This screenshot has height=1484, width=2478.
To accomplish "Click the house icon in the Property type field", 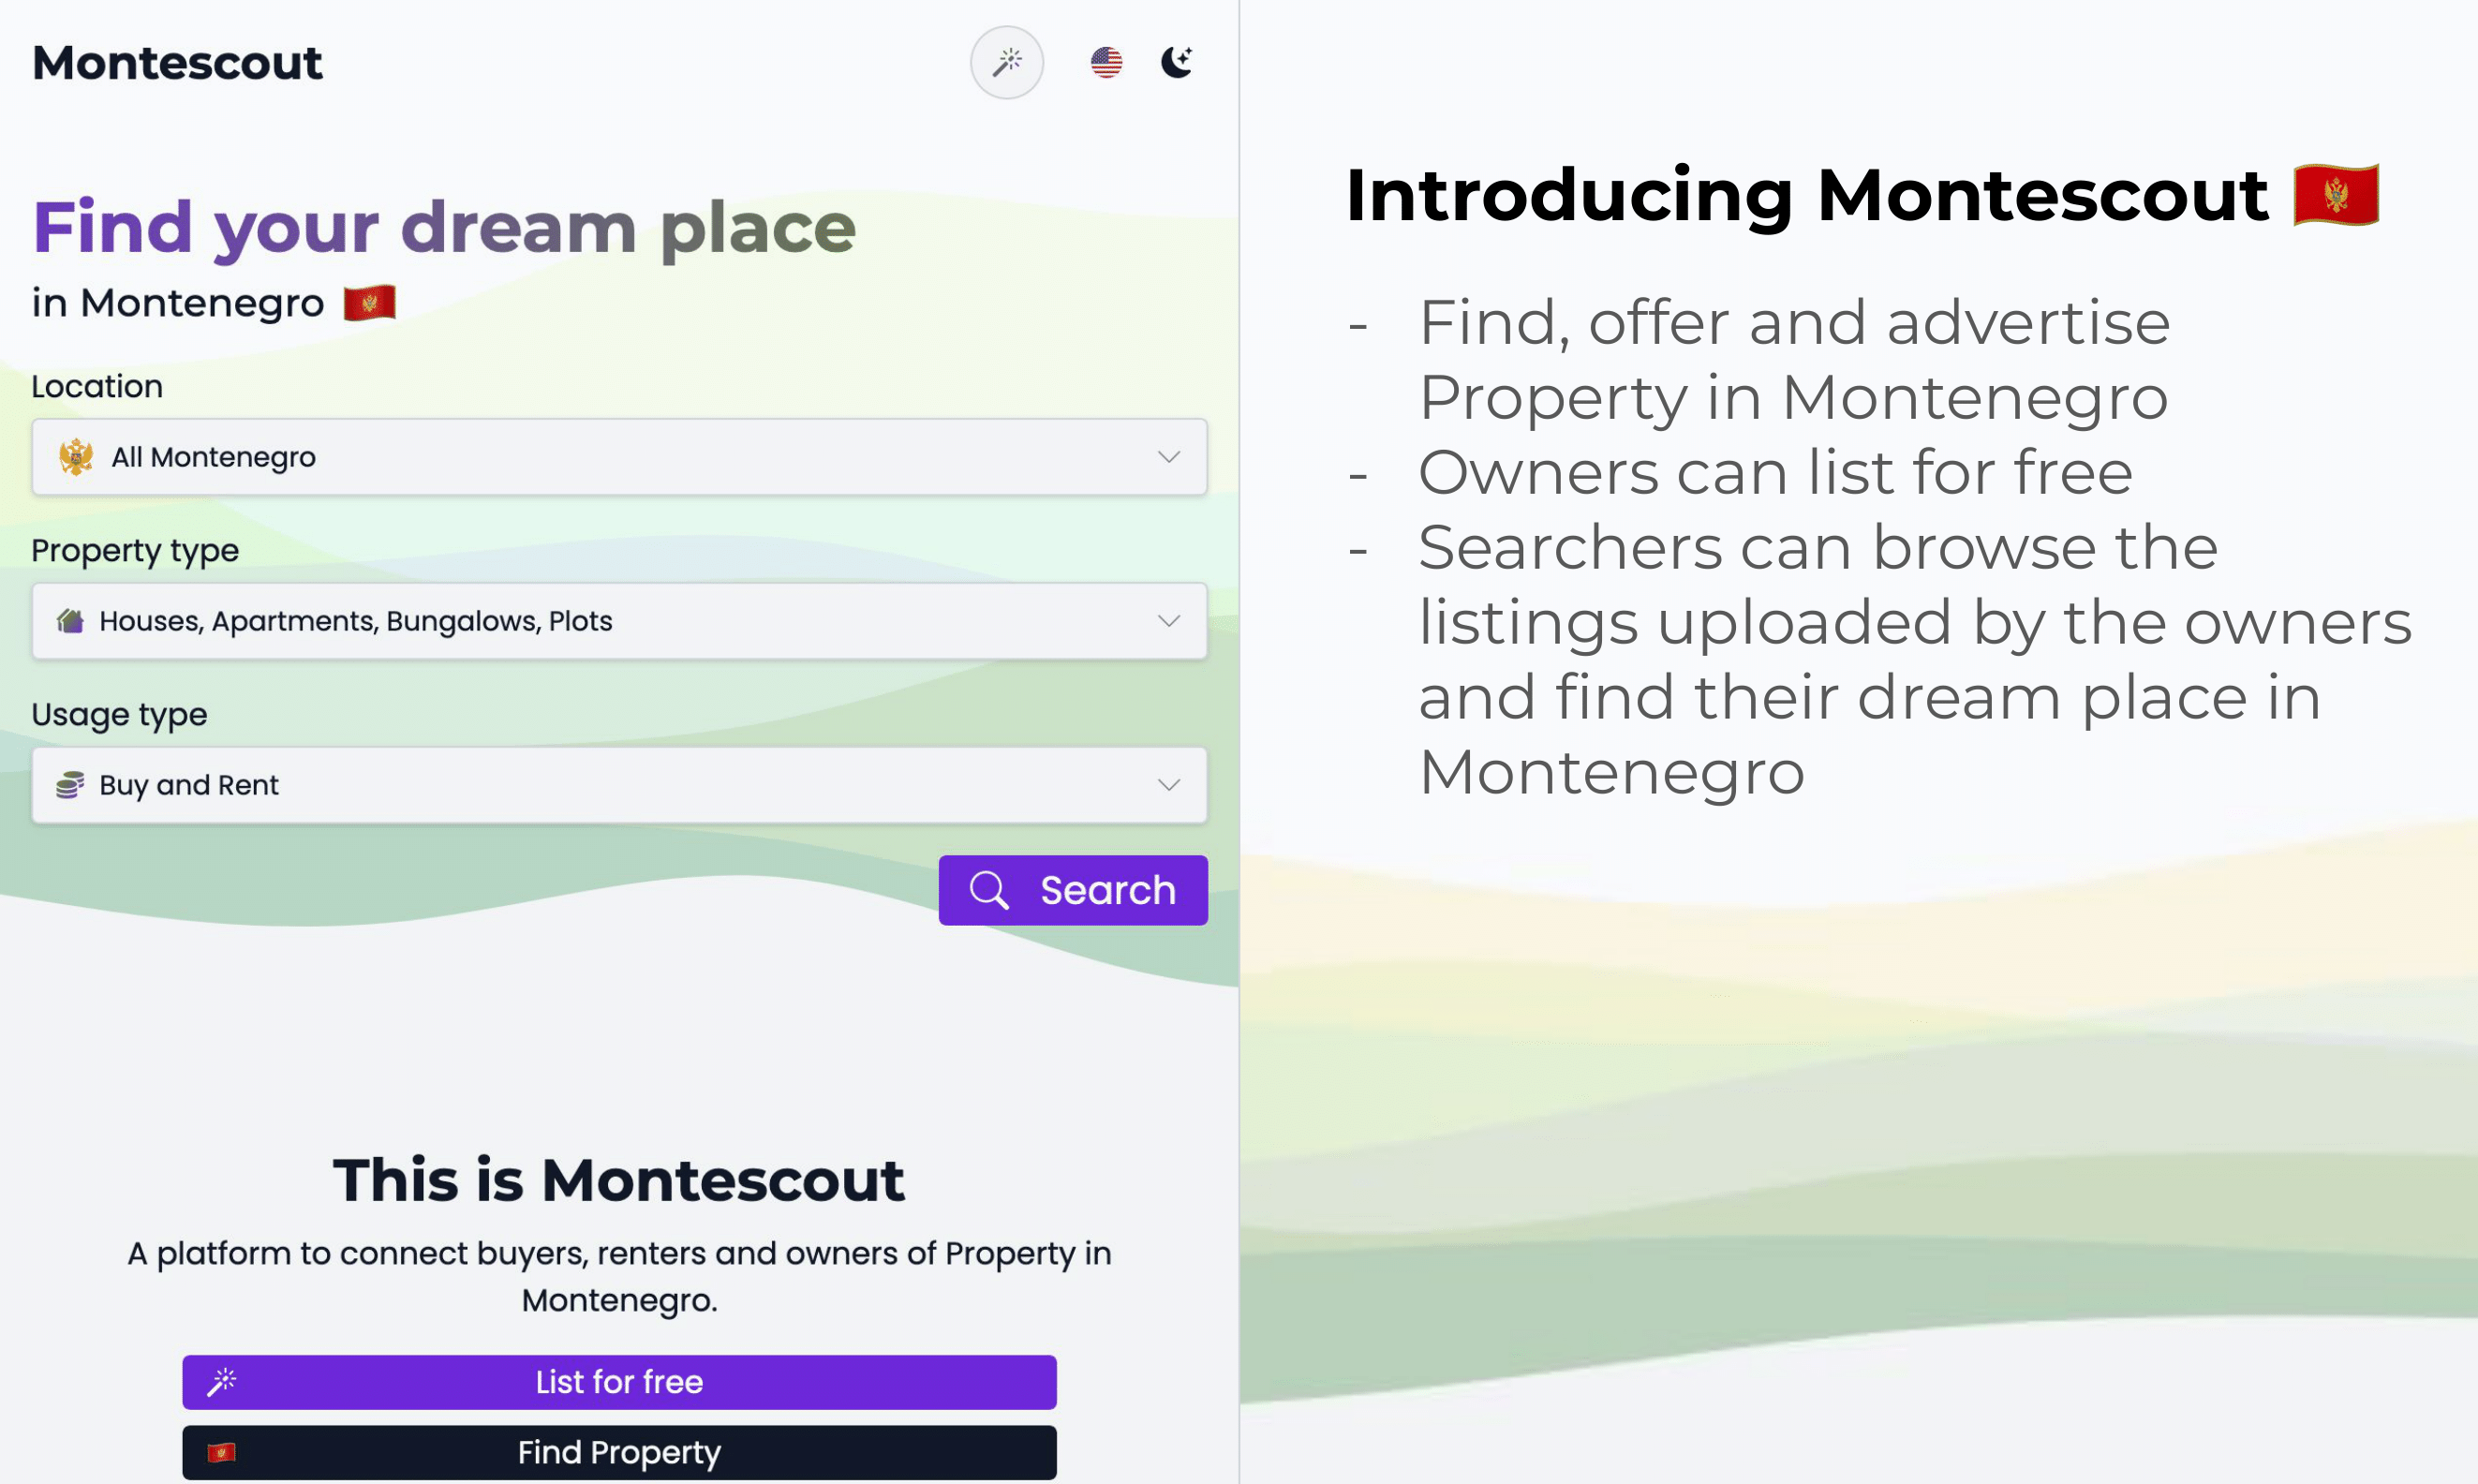I will coord(68,620).
